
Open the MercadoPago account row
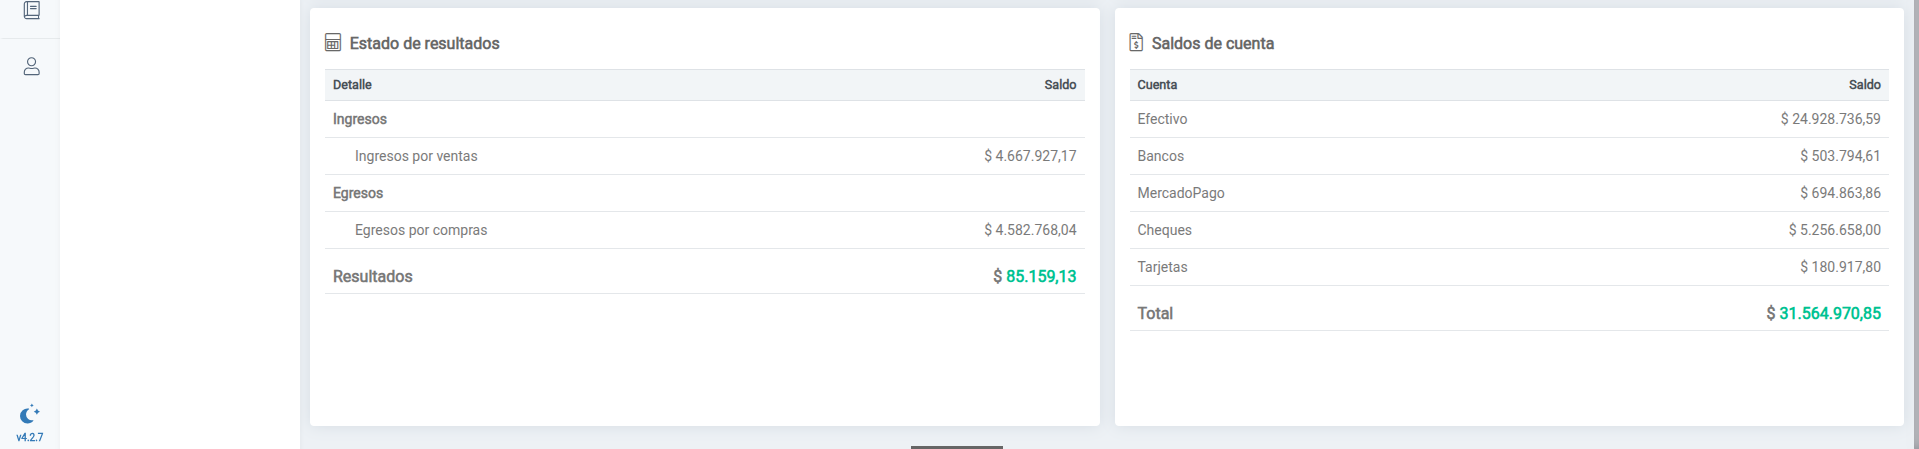(1180, 193)
